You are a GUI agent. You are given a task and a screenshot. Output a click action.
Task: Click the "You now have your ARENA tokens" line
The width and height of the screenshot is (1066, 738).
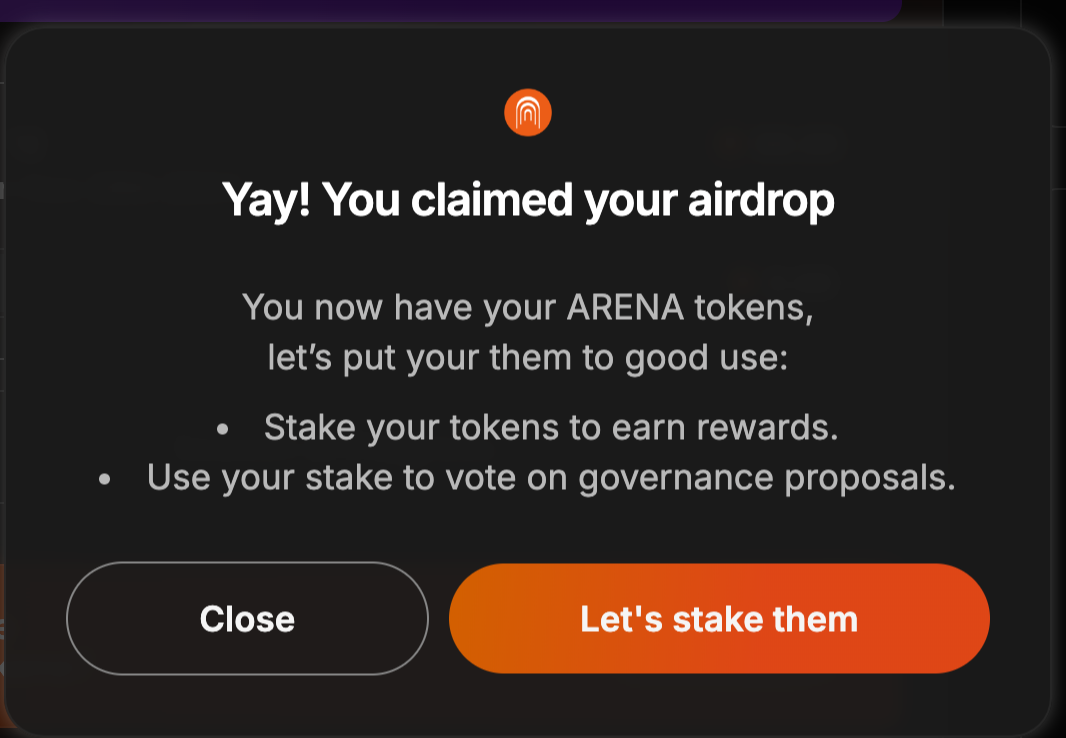pos(528,307)
